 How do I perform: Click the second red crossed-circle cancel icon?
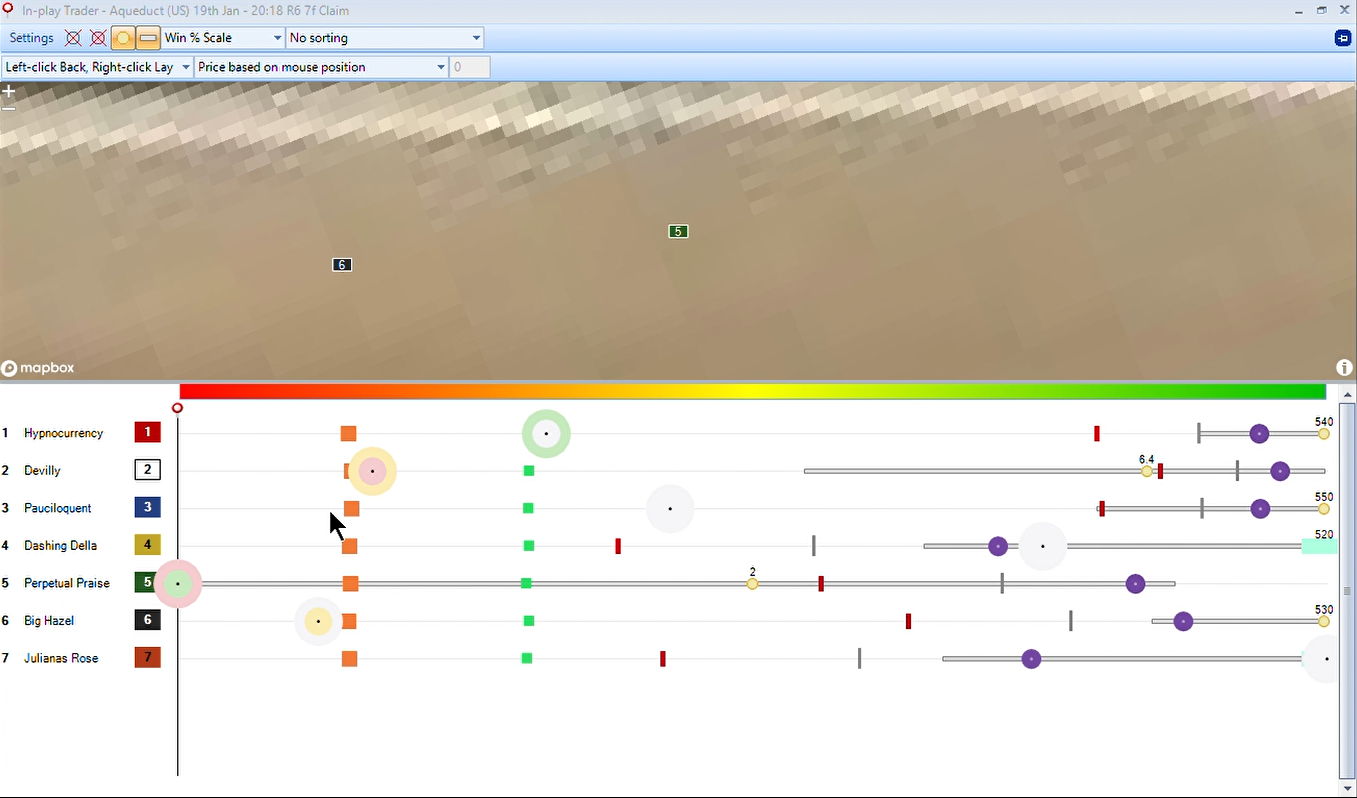tap(98, 38)
